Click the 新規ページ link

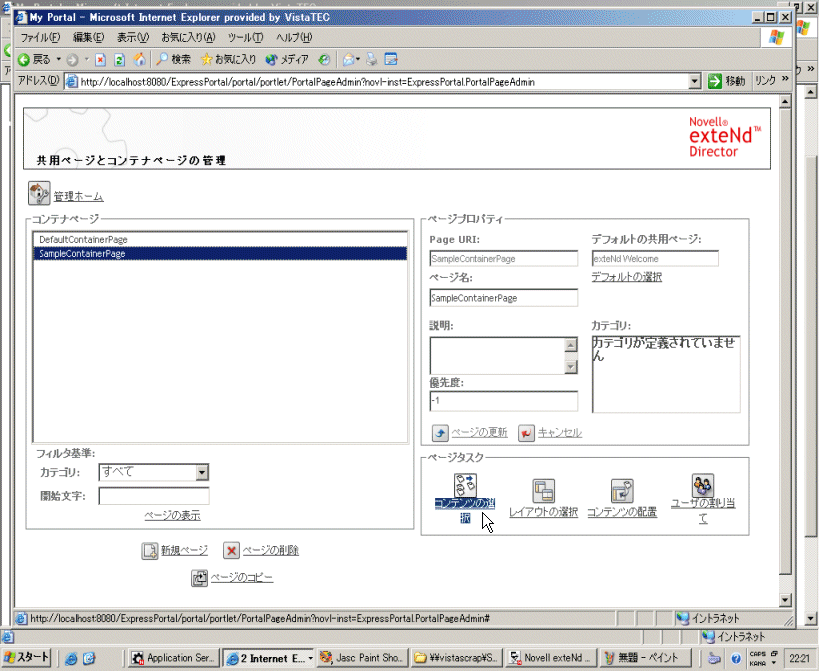[184, 550]
